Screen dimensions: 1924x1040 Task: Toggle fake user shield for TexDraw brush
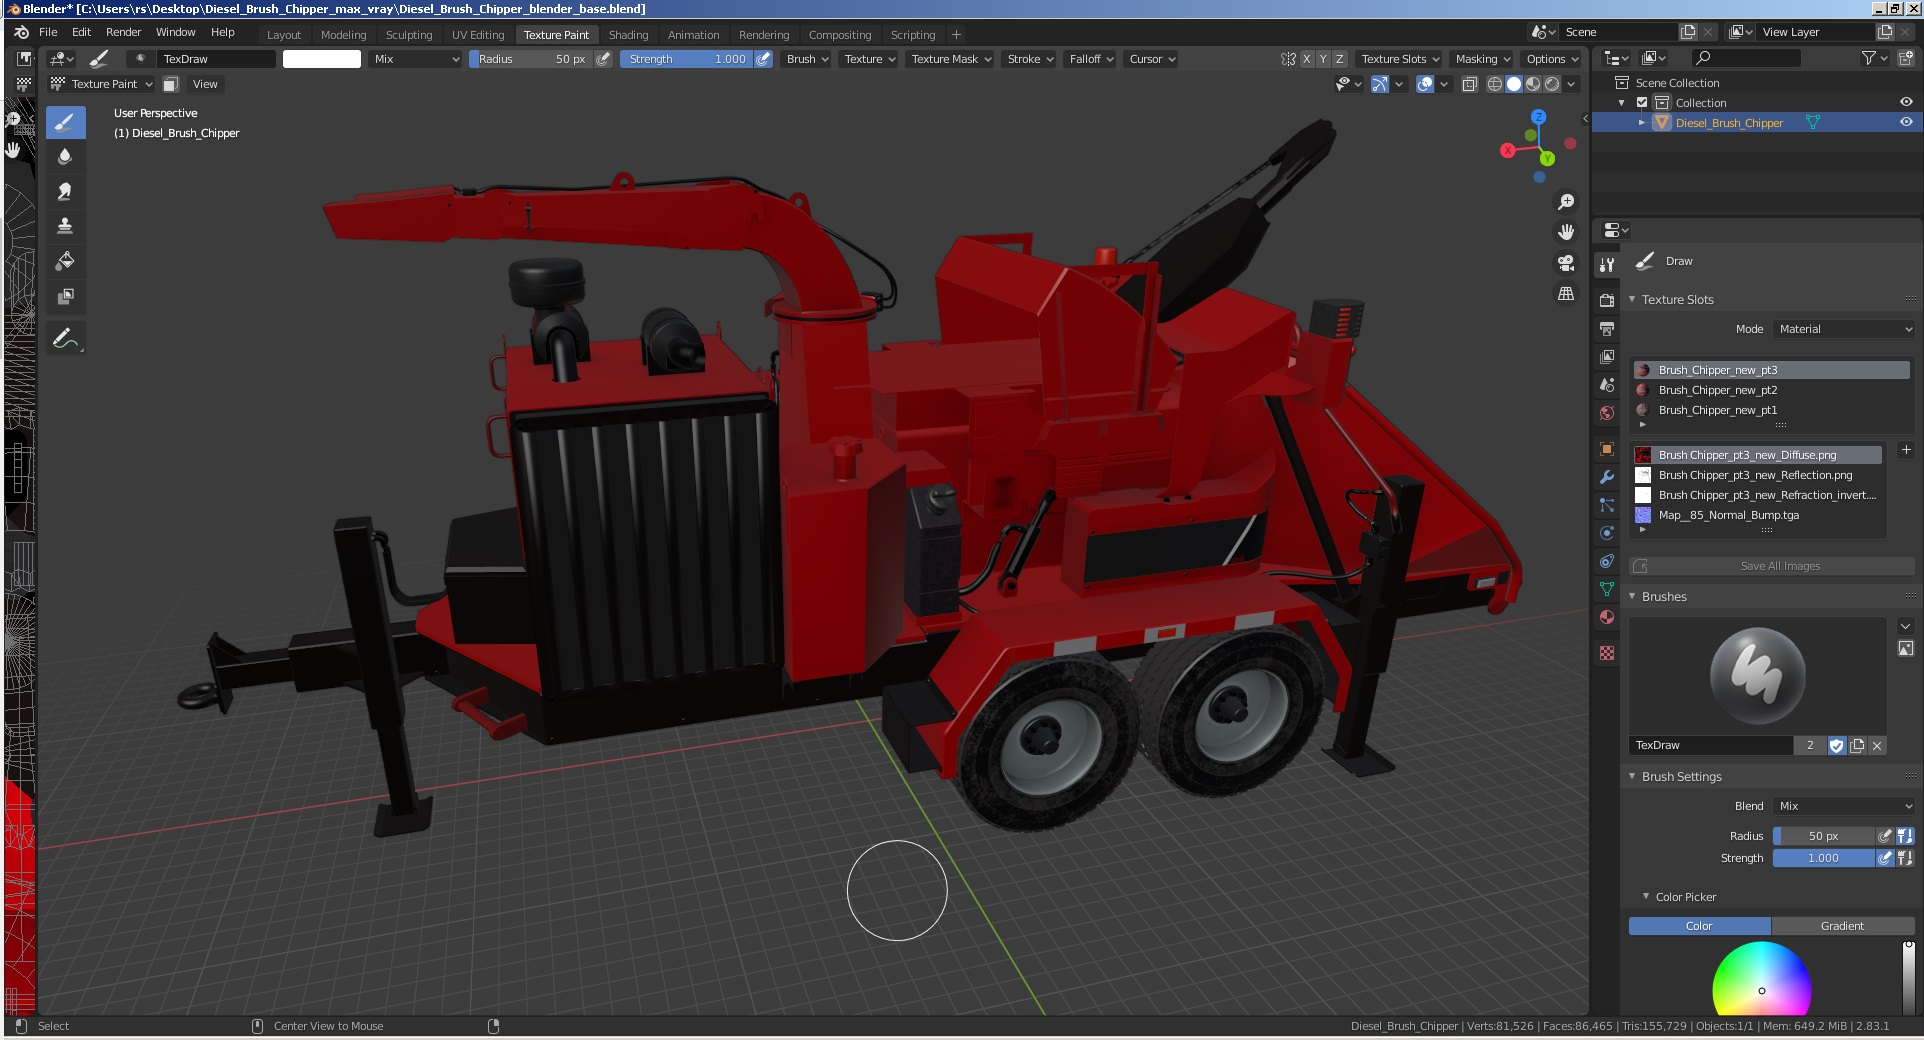click(x=1836, y=745)
